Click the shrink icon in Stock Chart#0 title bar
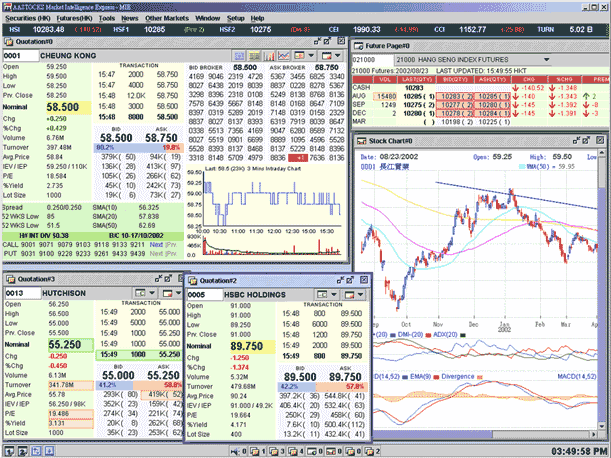The width and height of the screenshot is (611, 458). [576, 140]
